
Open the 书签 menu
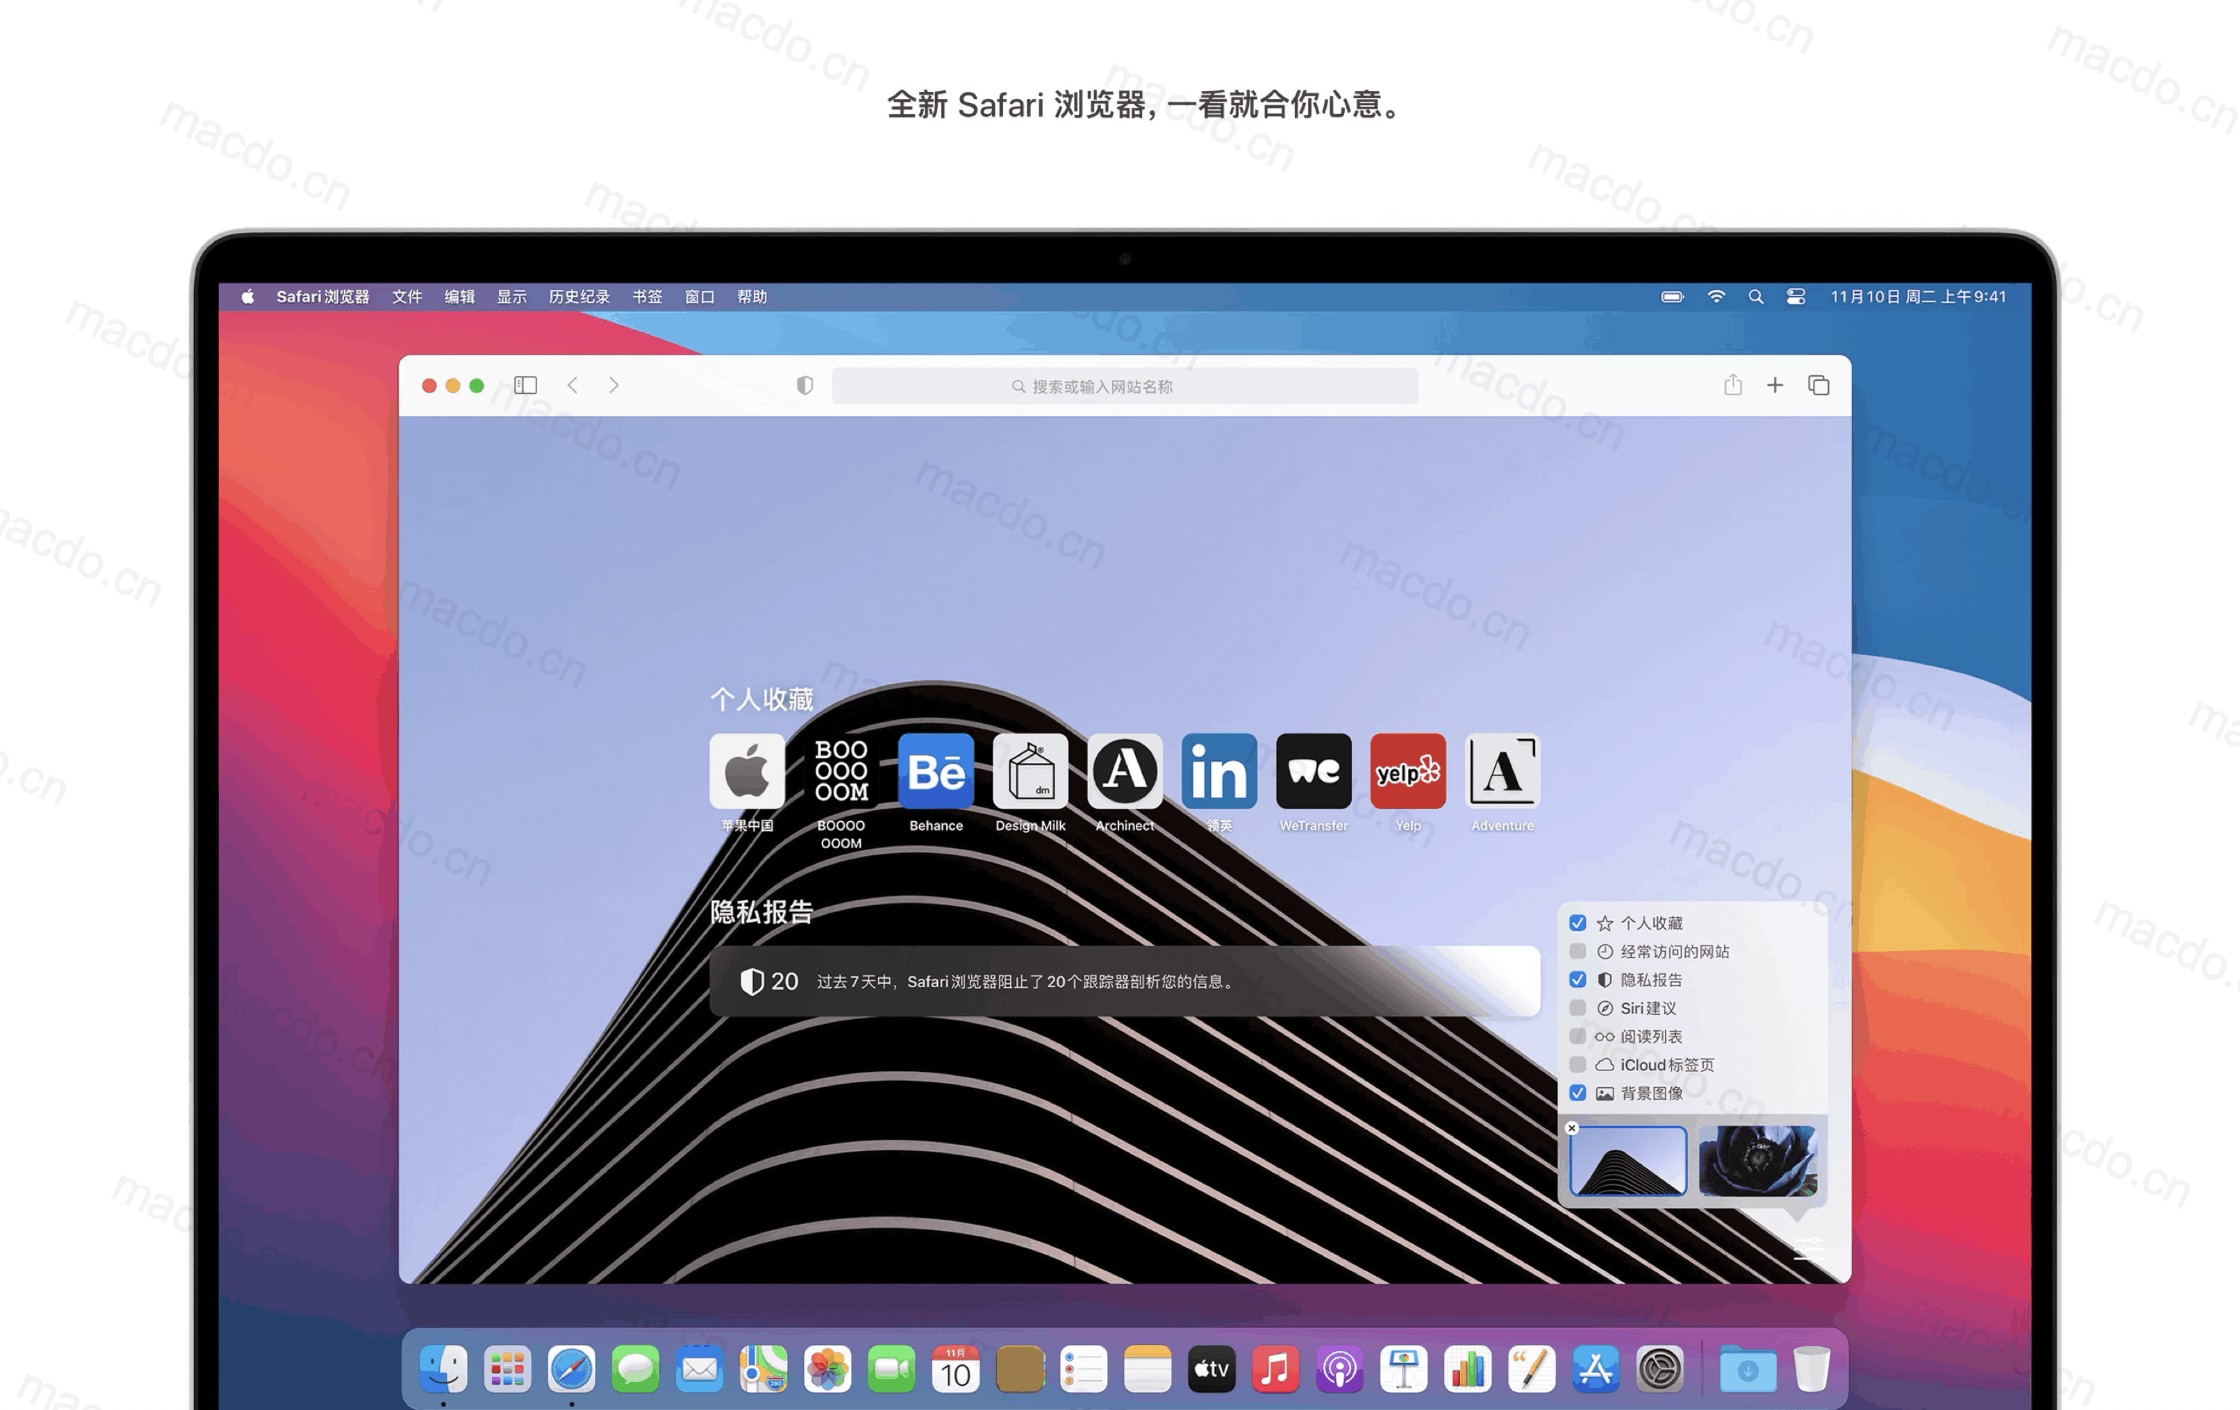pos(647,296)
